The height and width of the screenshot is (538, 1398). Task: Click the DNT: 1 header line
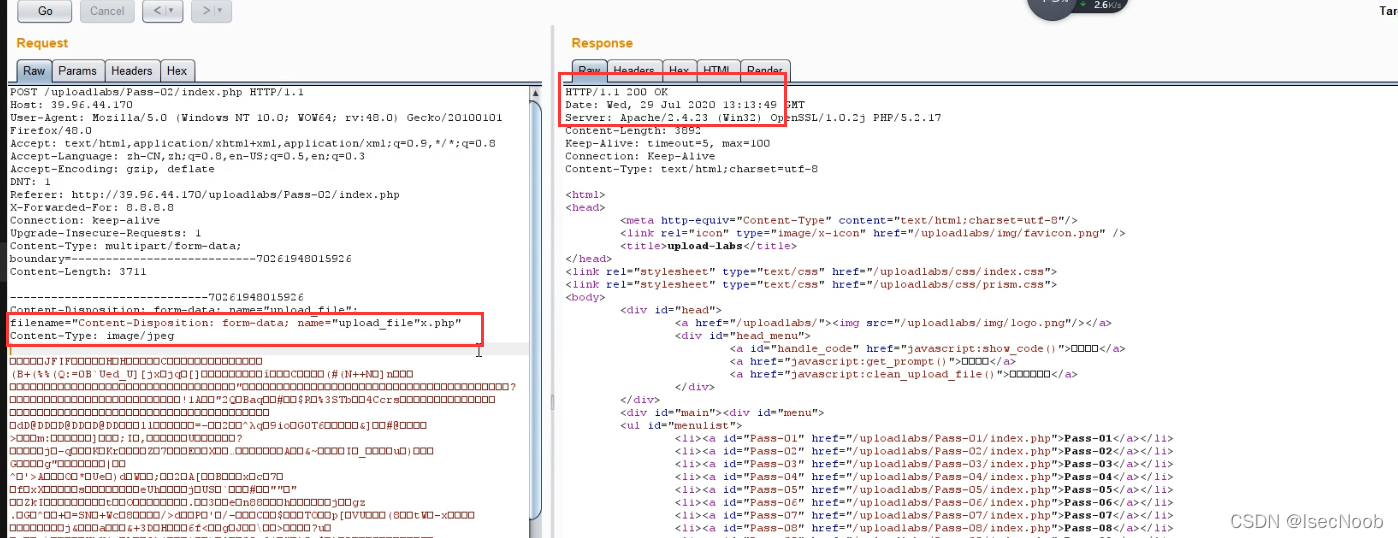(x=30, y=181)
